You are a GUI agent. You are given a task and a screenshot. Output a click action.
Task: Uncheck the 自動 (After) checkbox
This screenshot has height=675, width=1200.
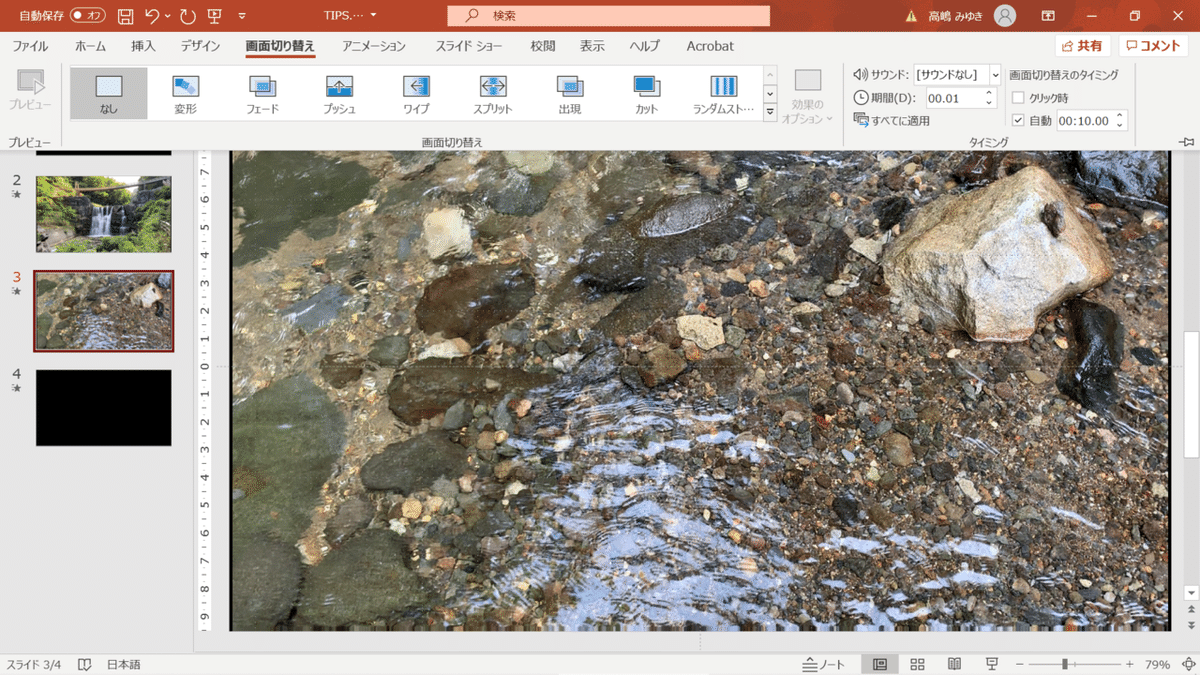[x=1018, y=120]
